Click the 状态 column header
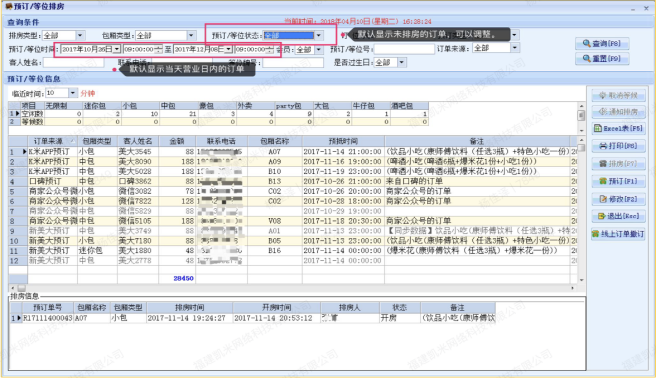The image size is (656, 378). click(400, 308)
